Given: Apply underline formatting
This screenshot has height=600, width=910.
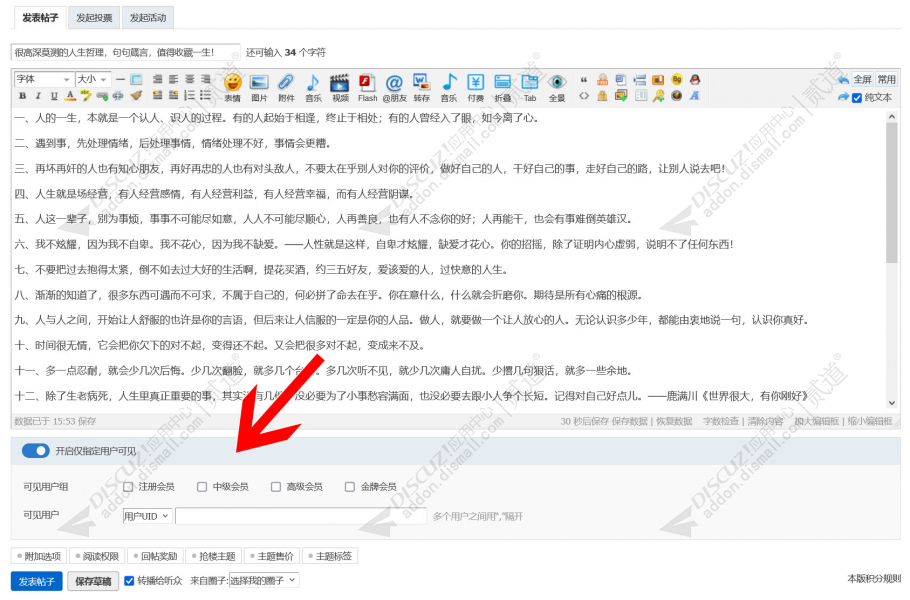Looking at the screenshot, I should pos(54,96).
